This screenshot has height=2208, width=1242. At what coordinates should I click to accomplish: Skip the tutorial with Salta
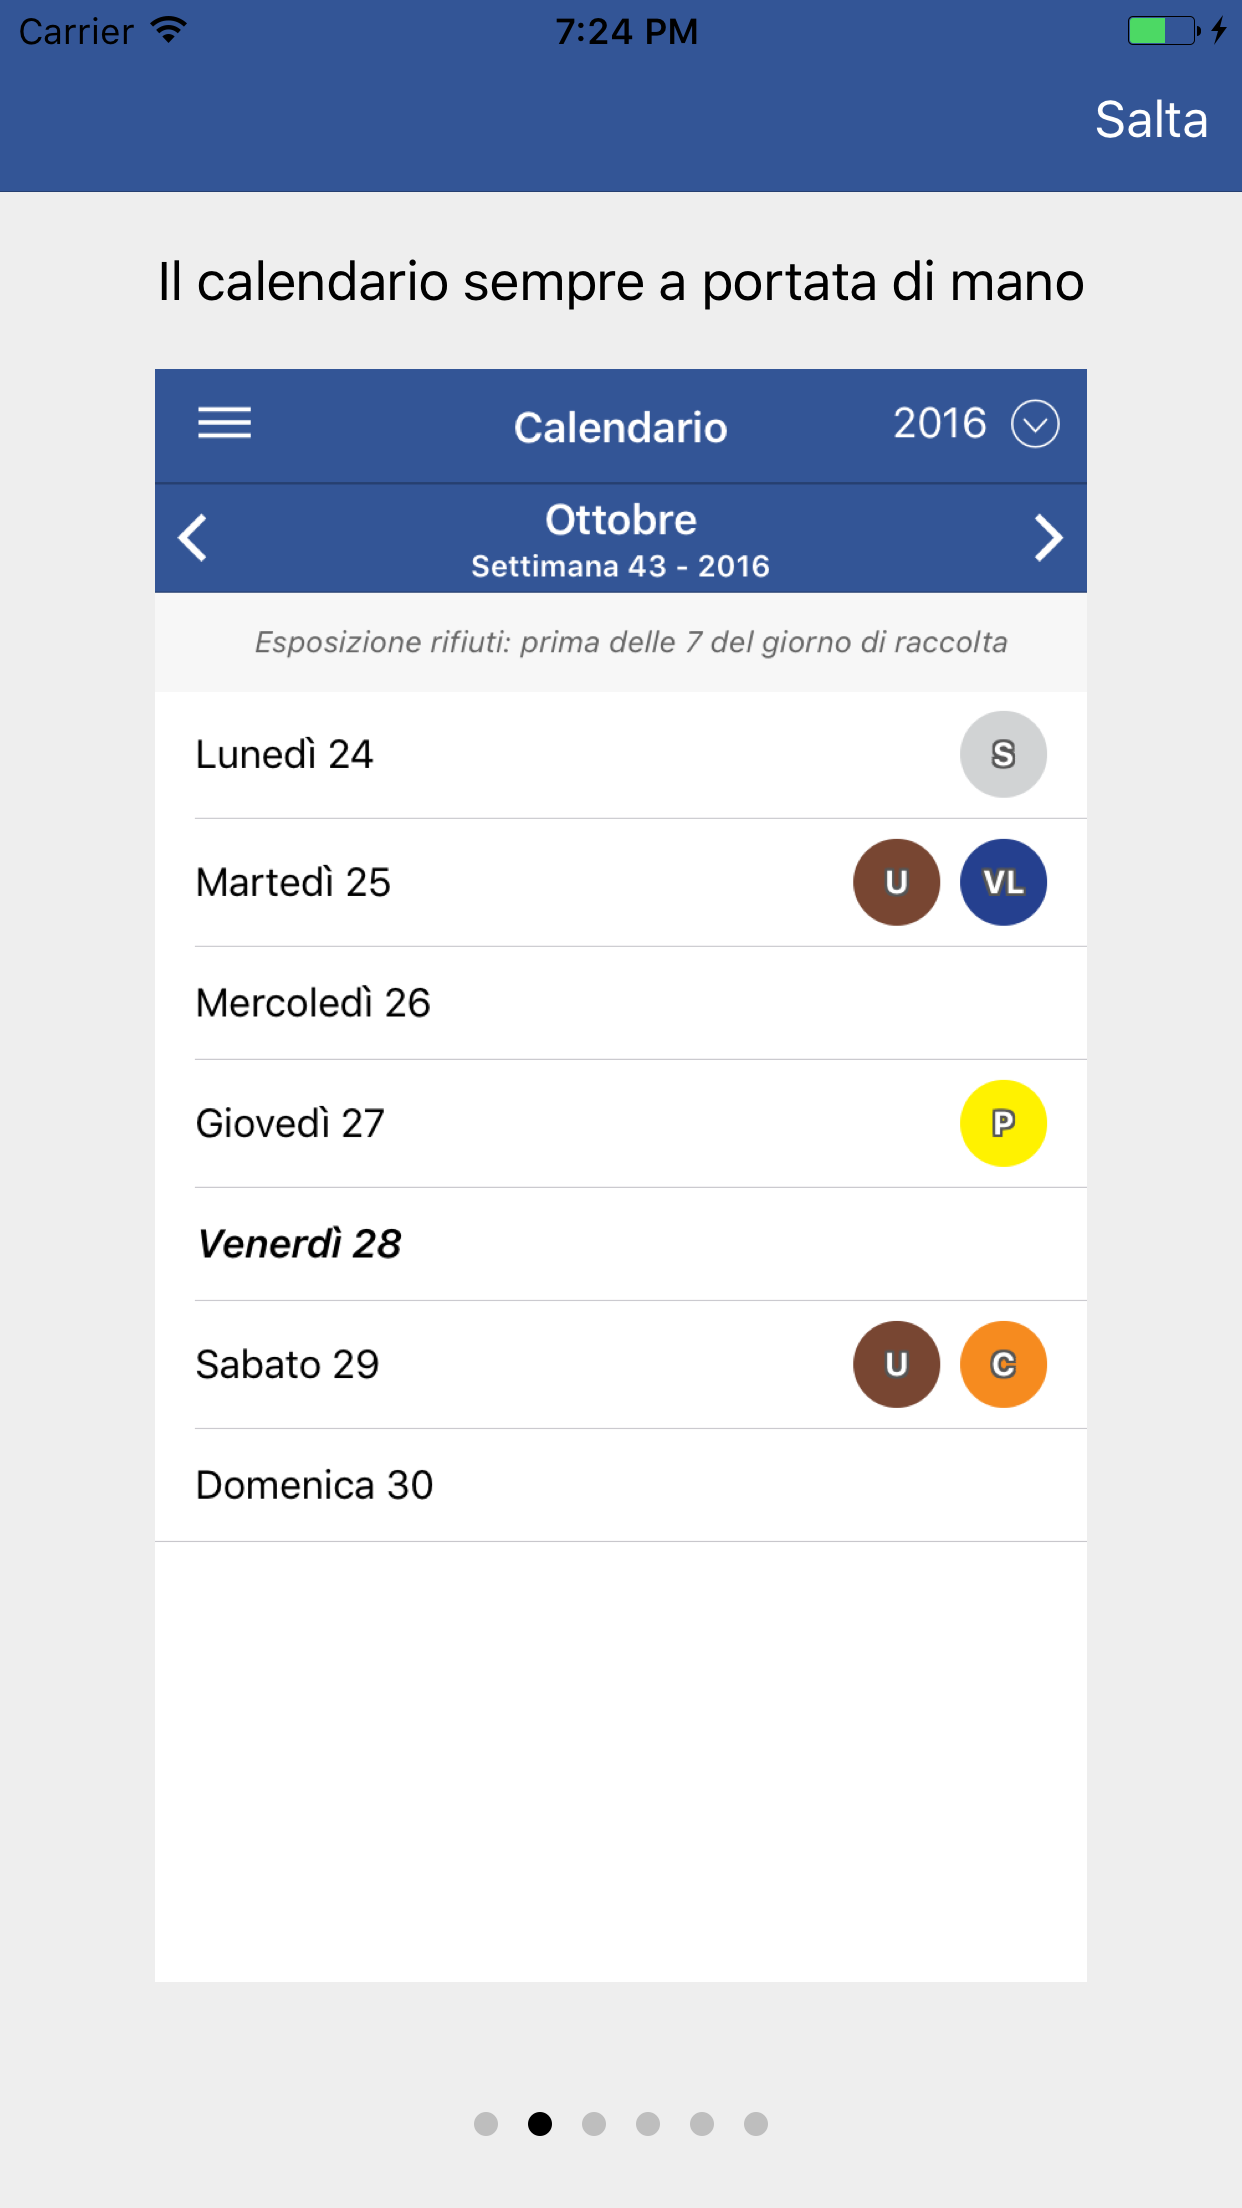click(1151, 120)
